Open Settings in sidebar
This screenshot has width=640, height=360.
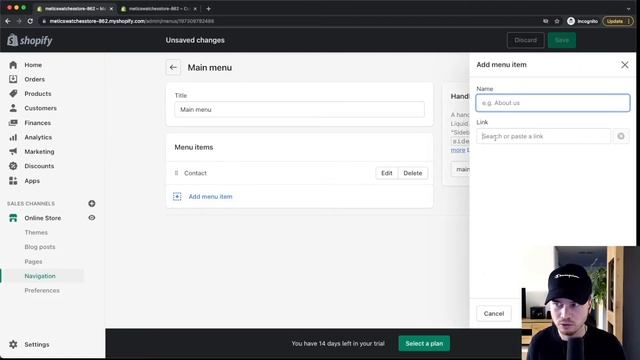coord(37,344)
